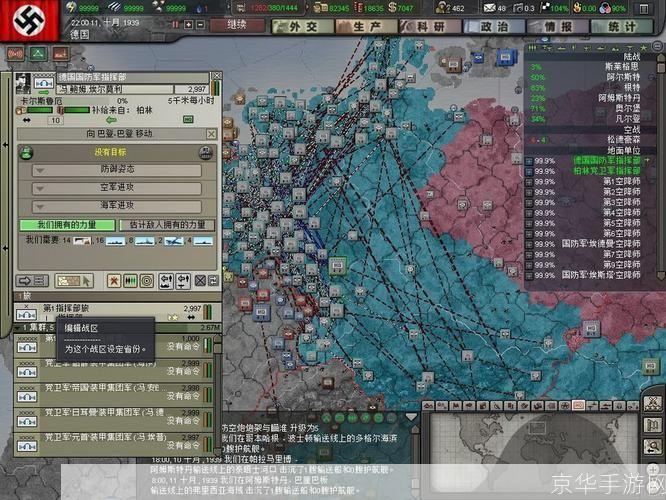The width and height of the screenshot is (666, 500).
Task: Click the unit name field 德国国防军指挥部
Action: [133, 77]
